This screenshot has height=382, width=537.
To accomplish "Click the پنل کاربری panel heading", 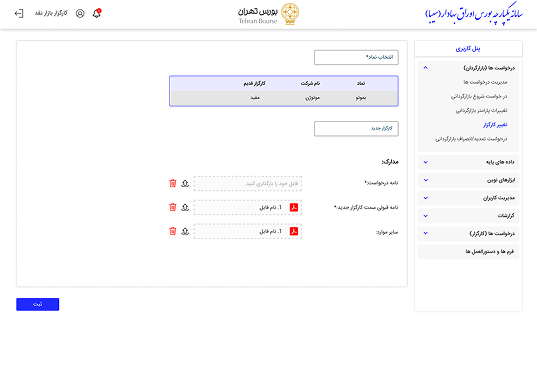I will coord(468,49).
